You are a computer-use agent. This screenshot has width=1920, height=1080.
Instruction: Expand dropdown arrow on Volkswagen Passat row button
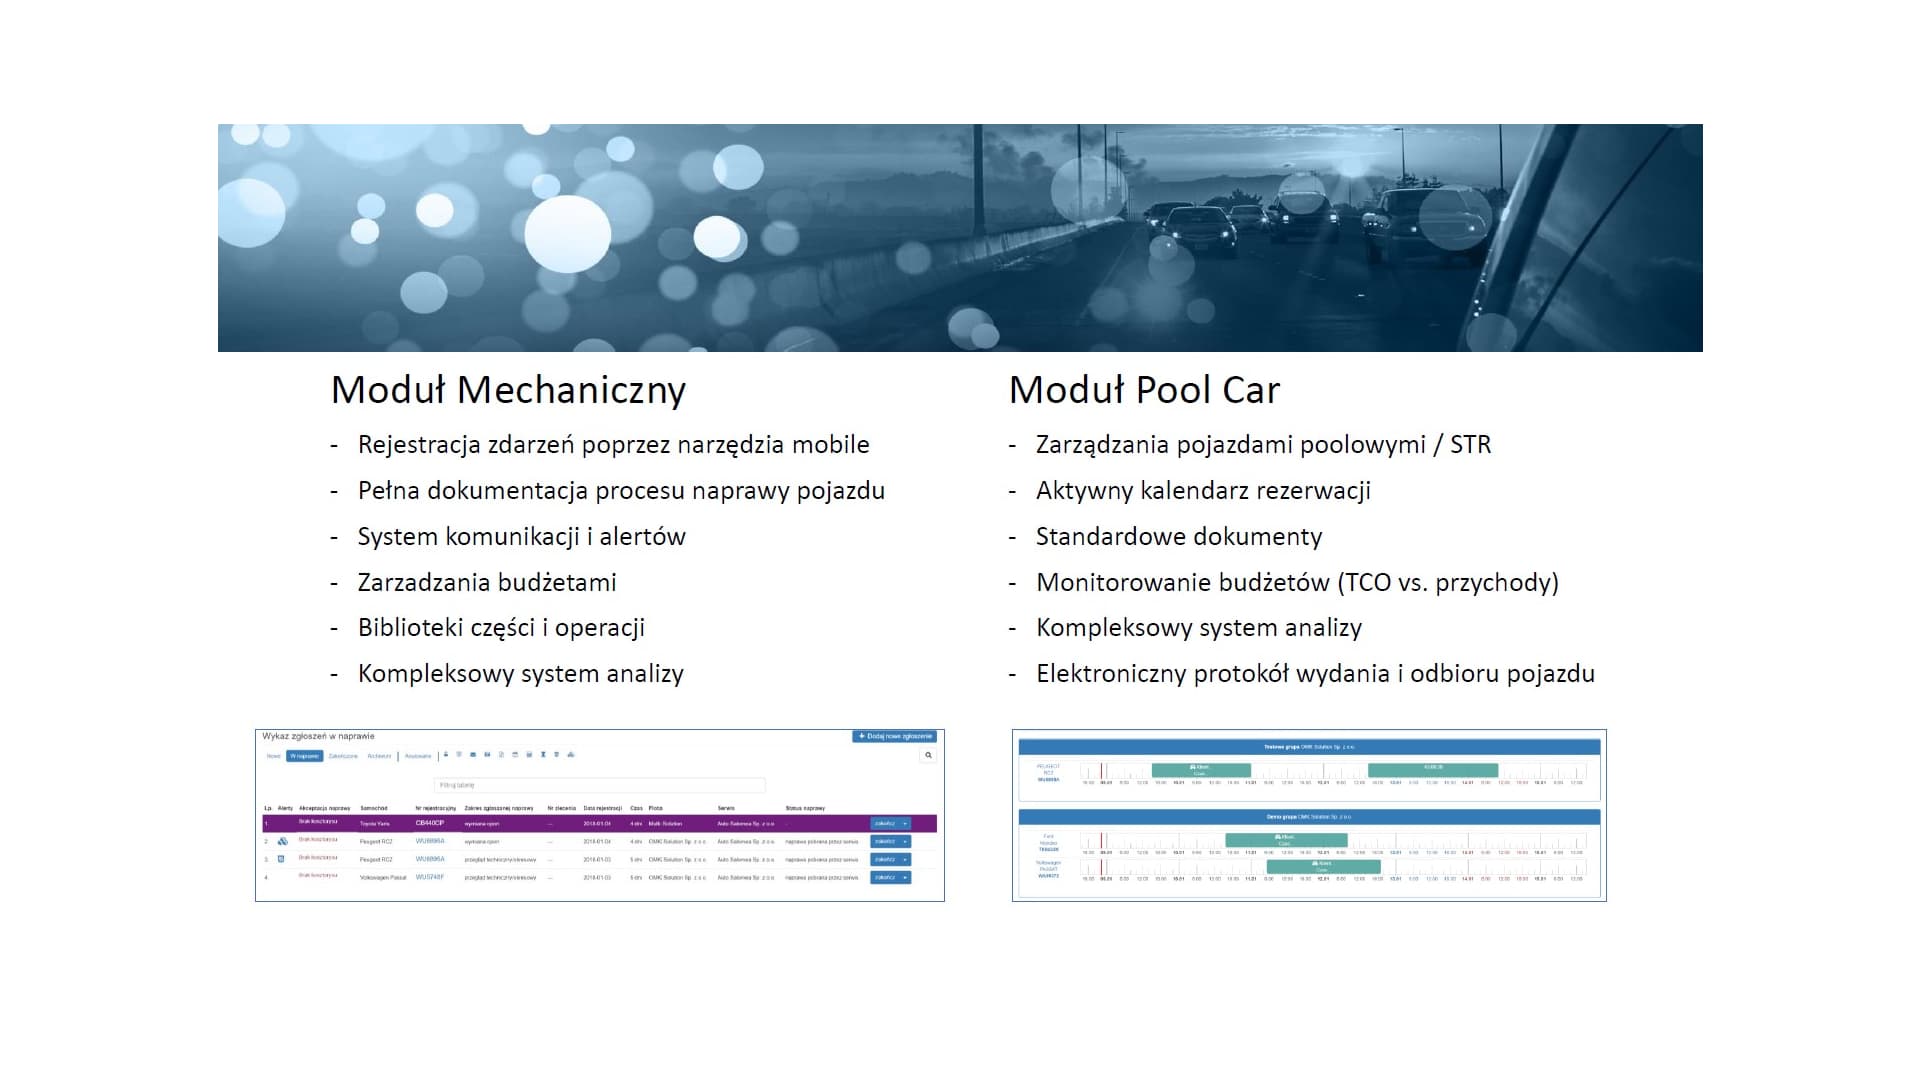coord(905,877)
